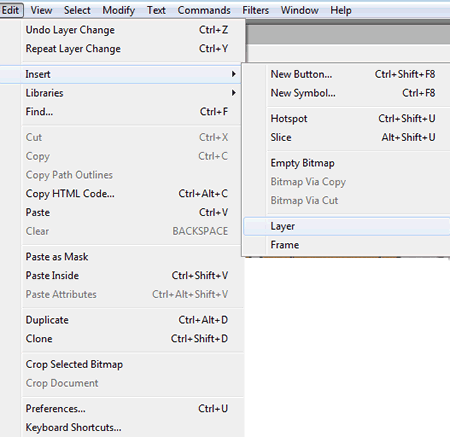This screenshot has width=450, height=437.
Task: Choose Frame from the Insert submenu
Action: pyautogui.click(x=347, y=245)
